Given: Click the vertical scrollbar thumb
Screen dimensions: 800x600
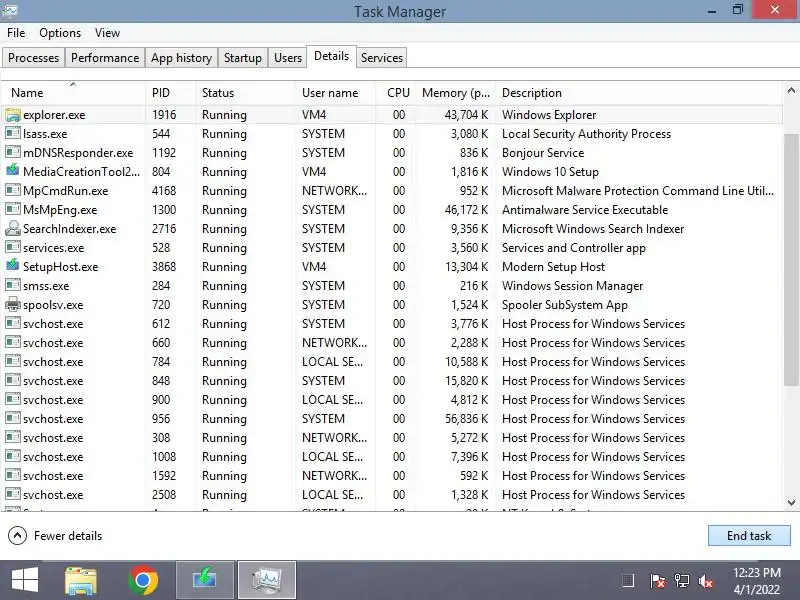Looking at the screenshot, I should (x=791, y=259).
